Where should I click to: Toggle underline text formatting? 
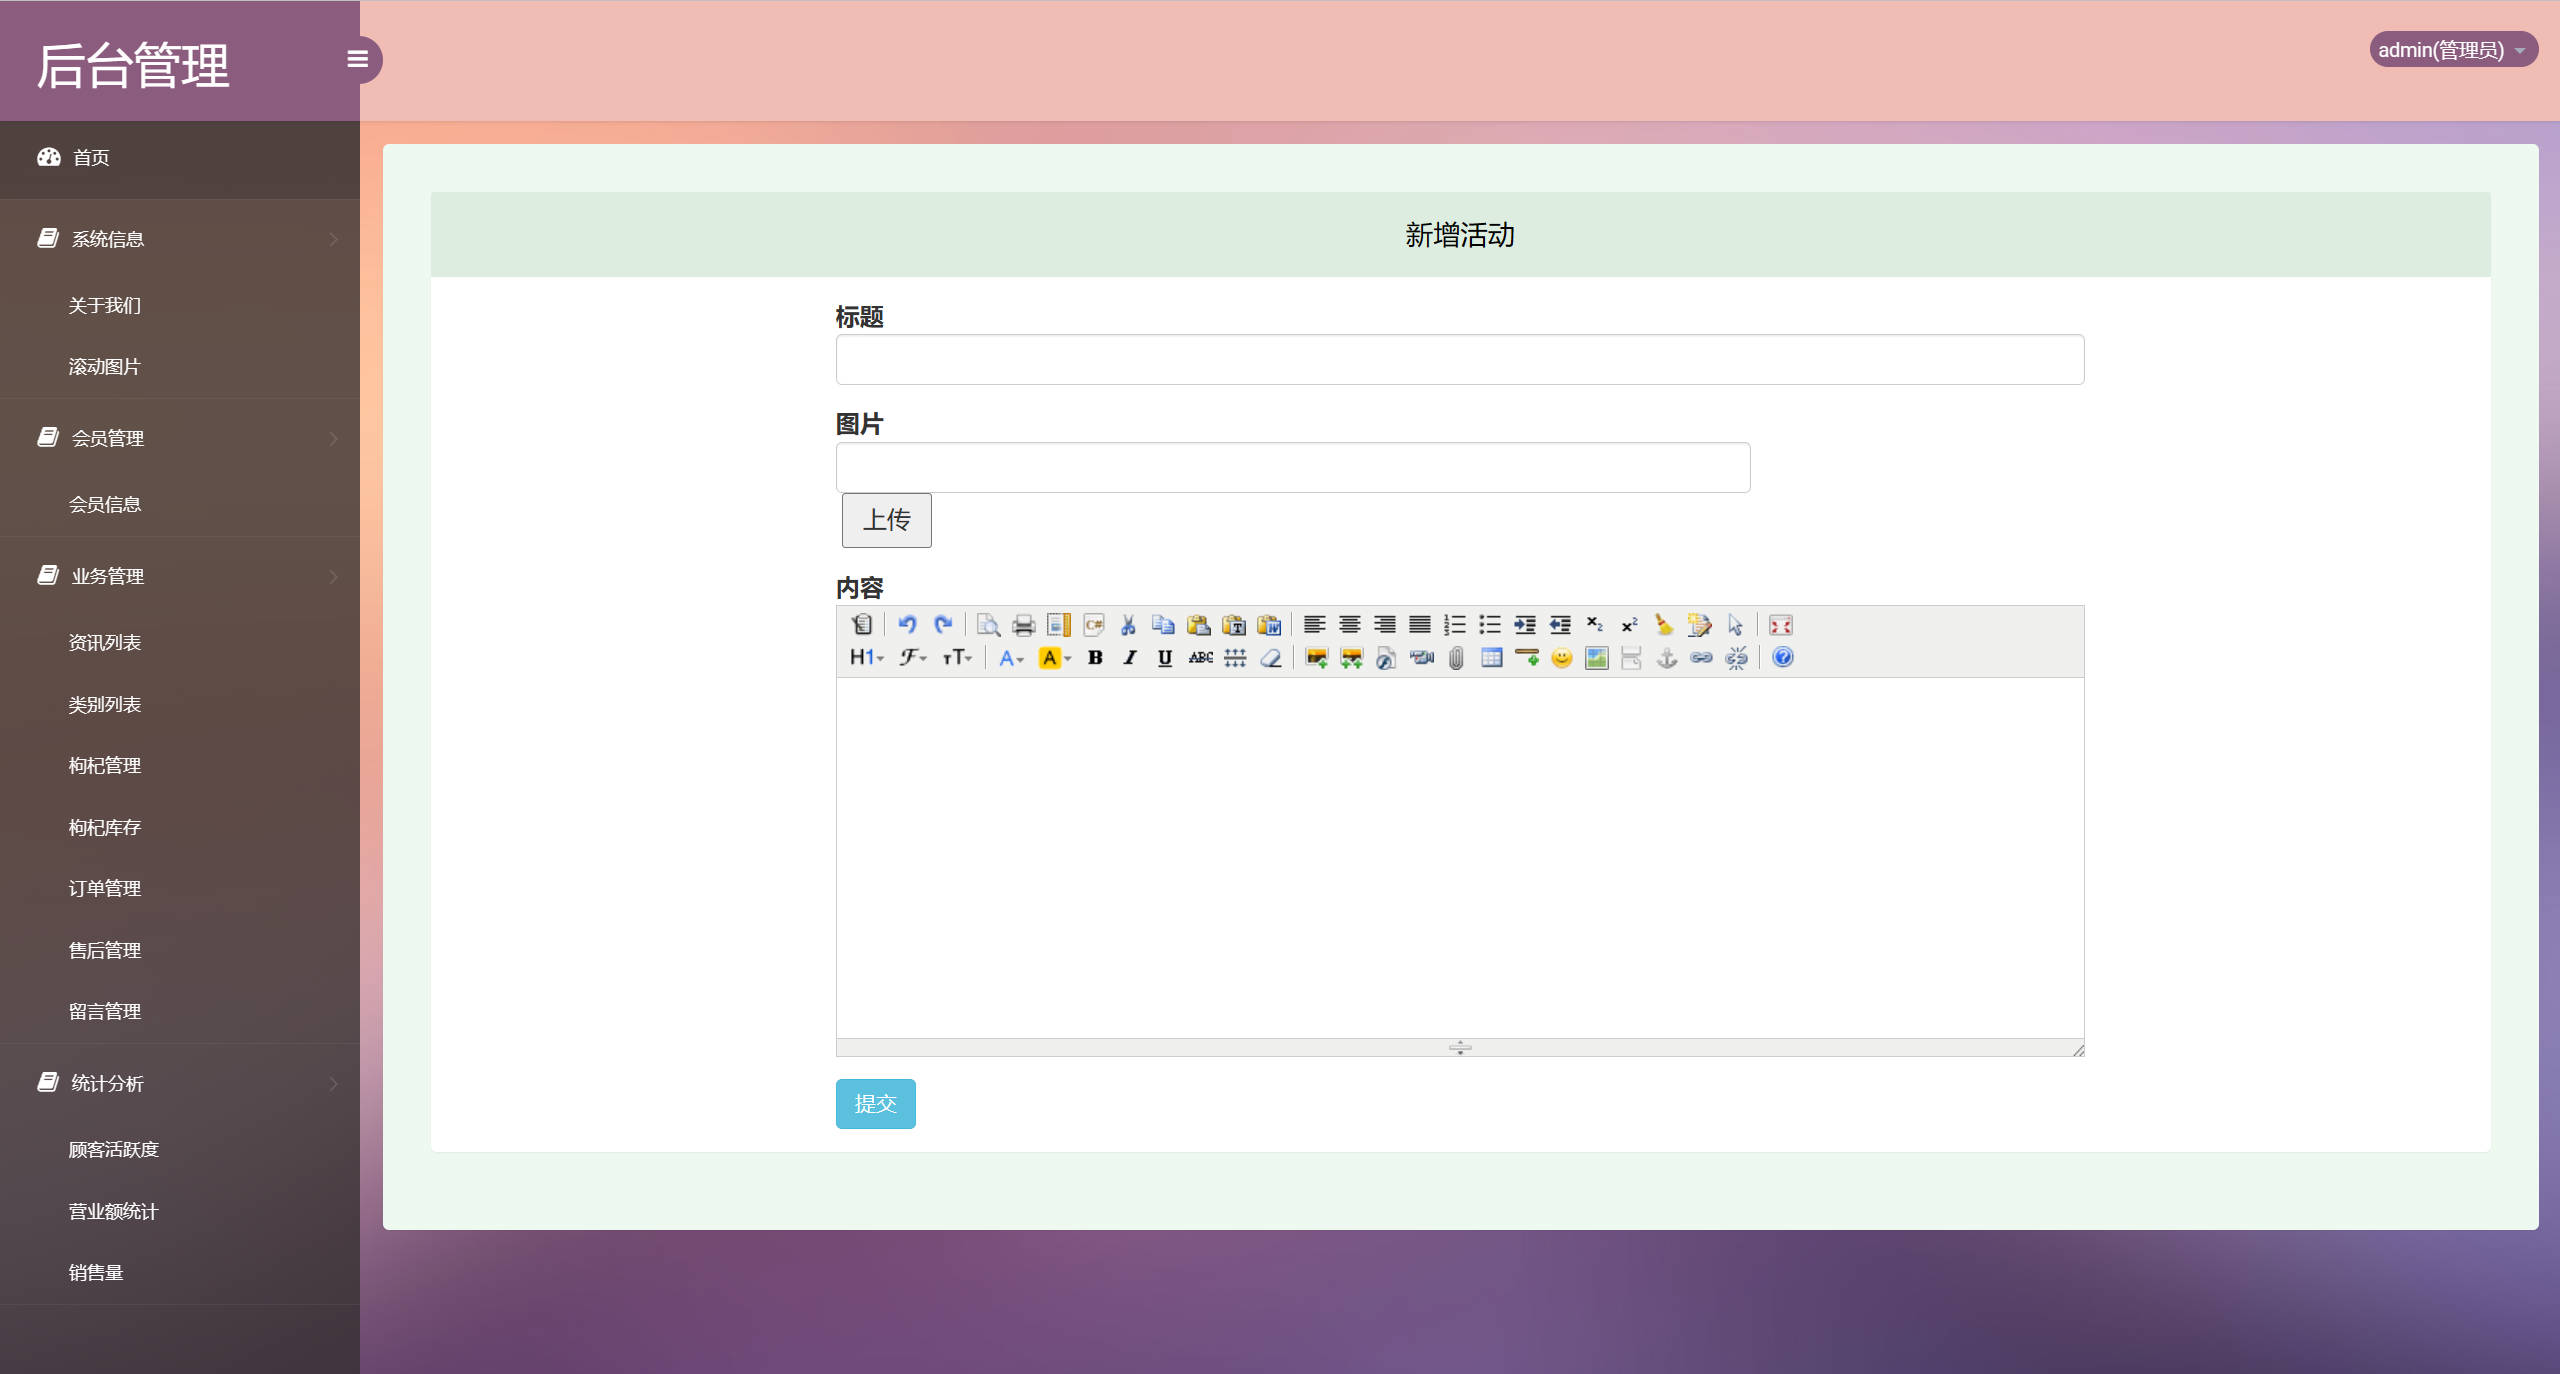[x=1163, y=657]
